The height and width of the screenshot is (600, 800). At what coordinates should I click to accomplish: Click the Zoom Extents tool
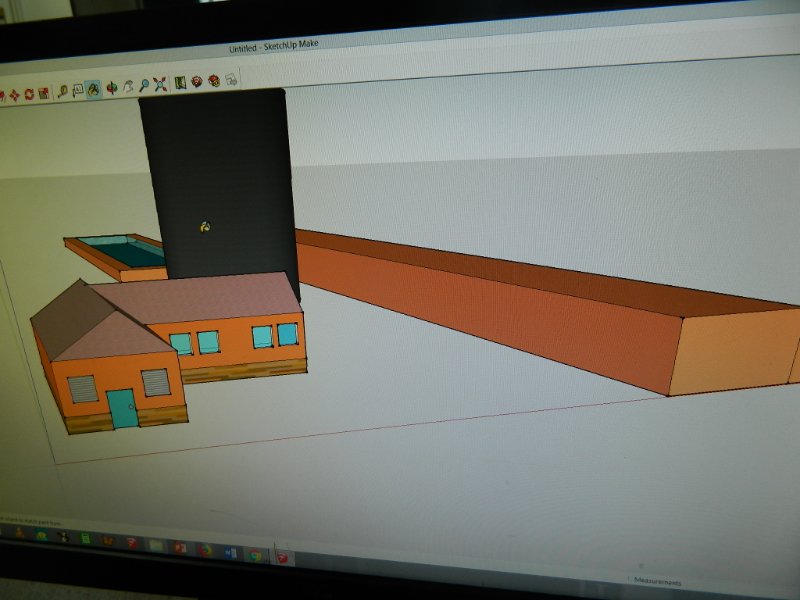[x=160, y=85]
